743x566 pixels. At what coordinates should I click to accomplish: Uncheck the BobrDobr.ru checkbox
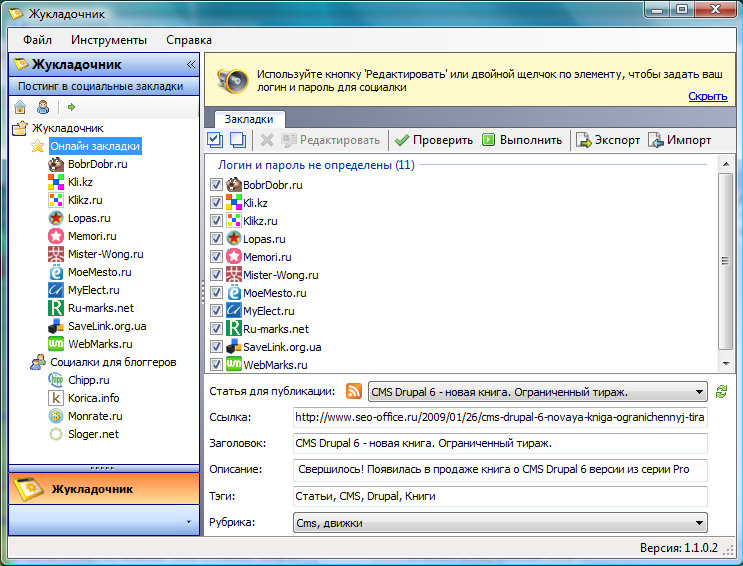216,185
